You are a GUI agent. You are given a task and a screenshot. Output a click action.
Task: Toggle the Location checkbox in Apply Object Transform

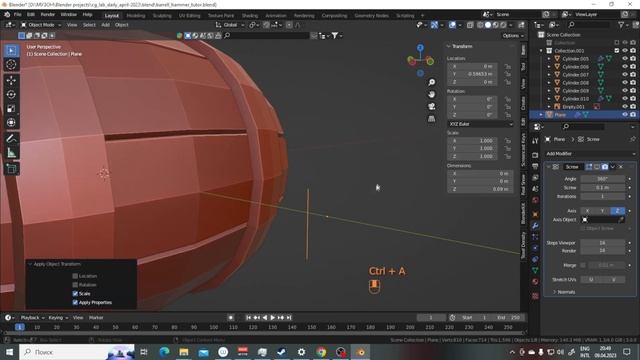(75, 276)
